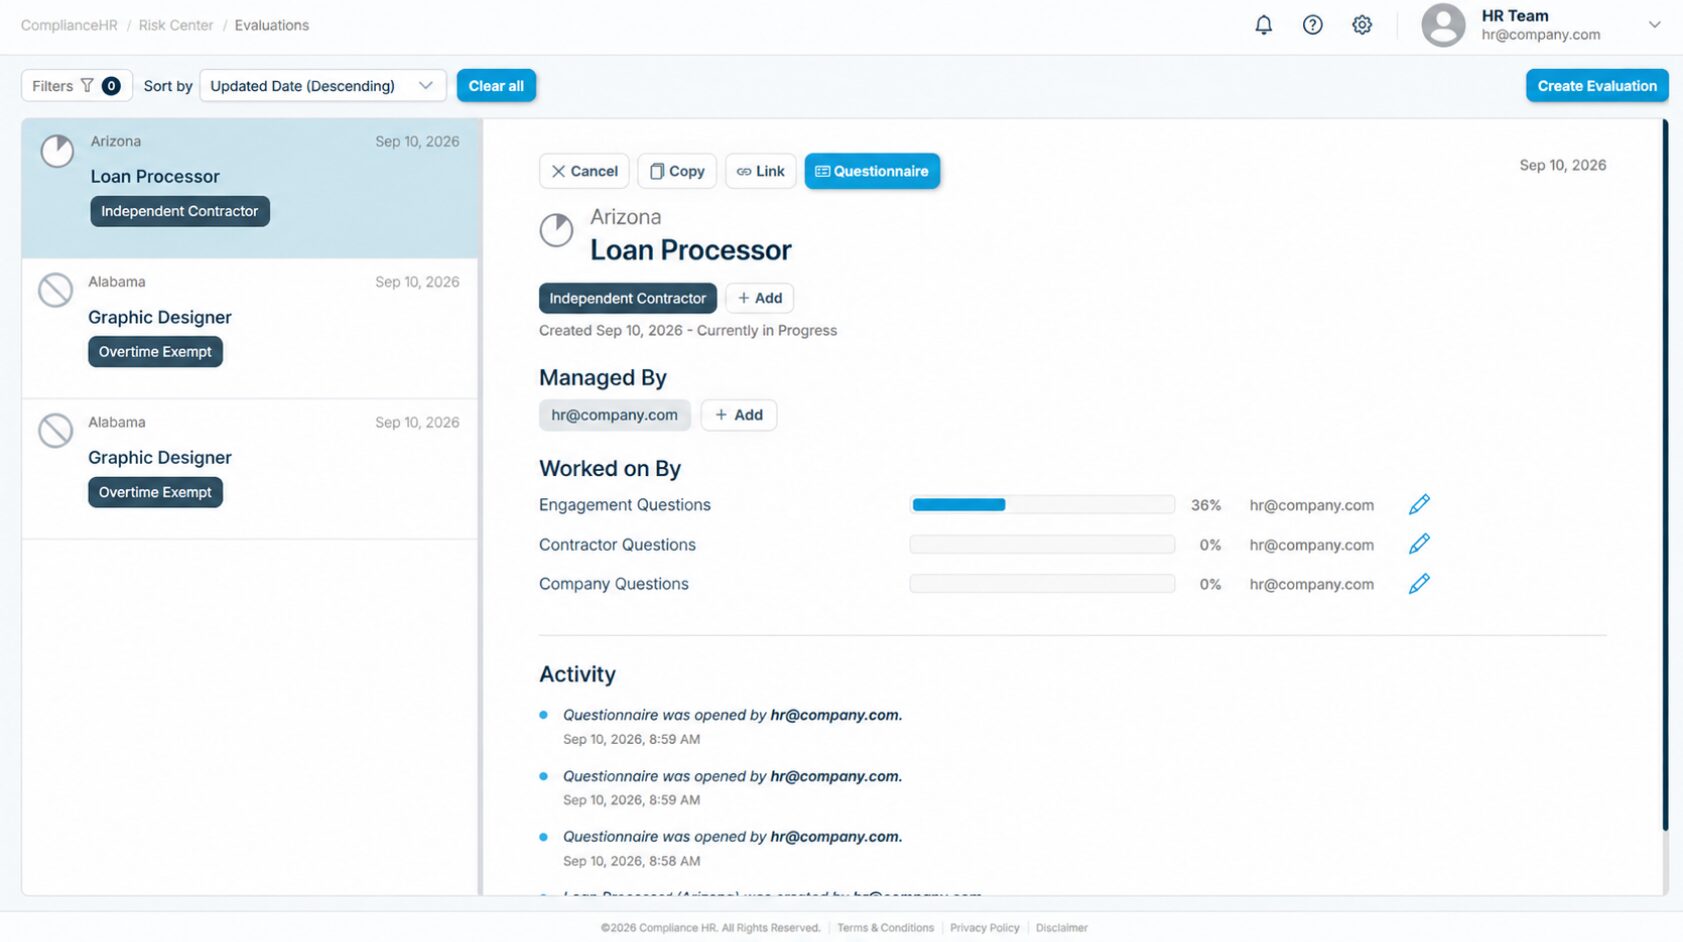This screenshot has width=1683, height=942.
Task: Click the Link button
Action: click(761, 171)
